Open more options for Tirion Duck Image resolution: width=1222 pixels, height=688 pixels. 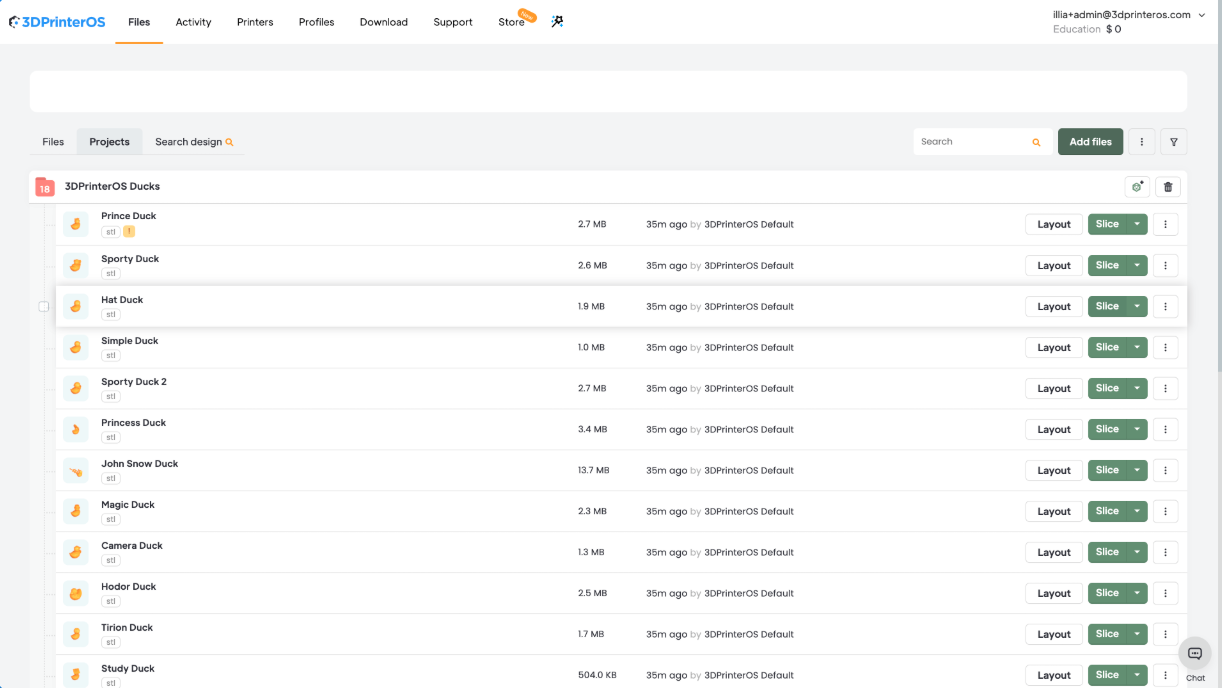click(x=1166, y=634)
